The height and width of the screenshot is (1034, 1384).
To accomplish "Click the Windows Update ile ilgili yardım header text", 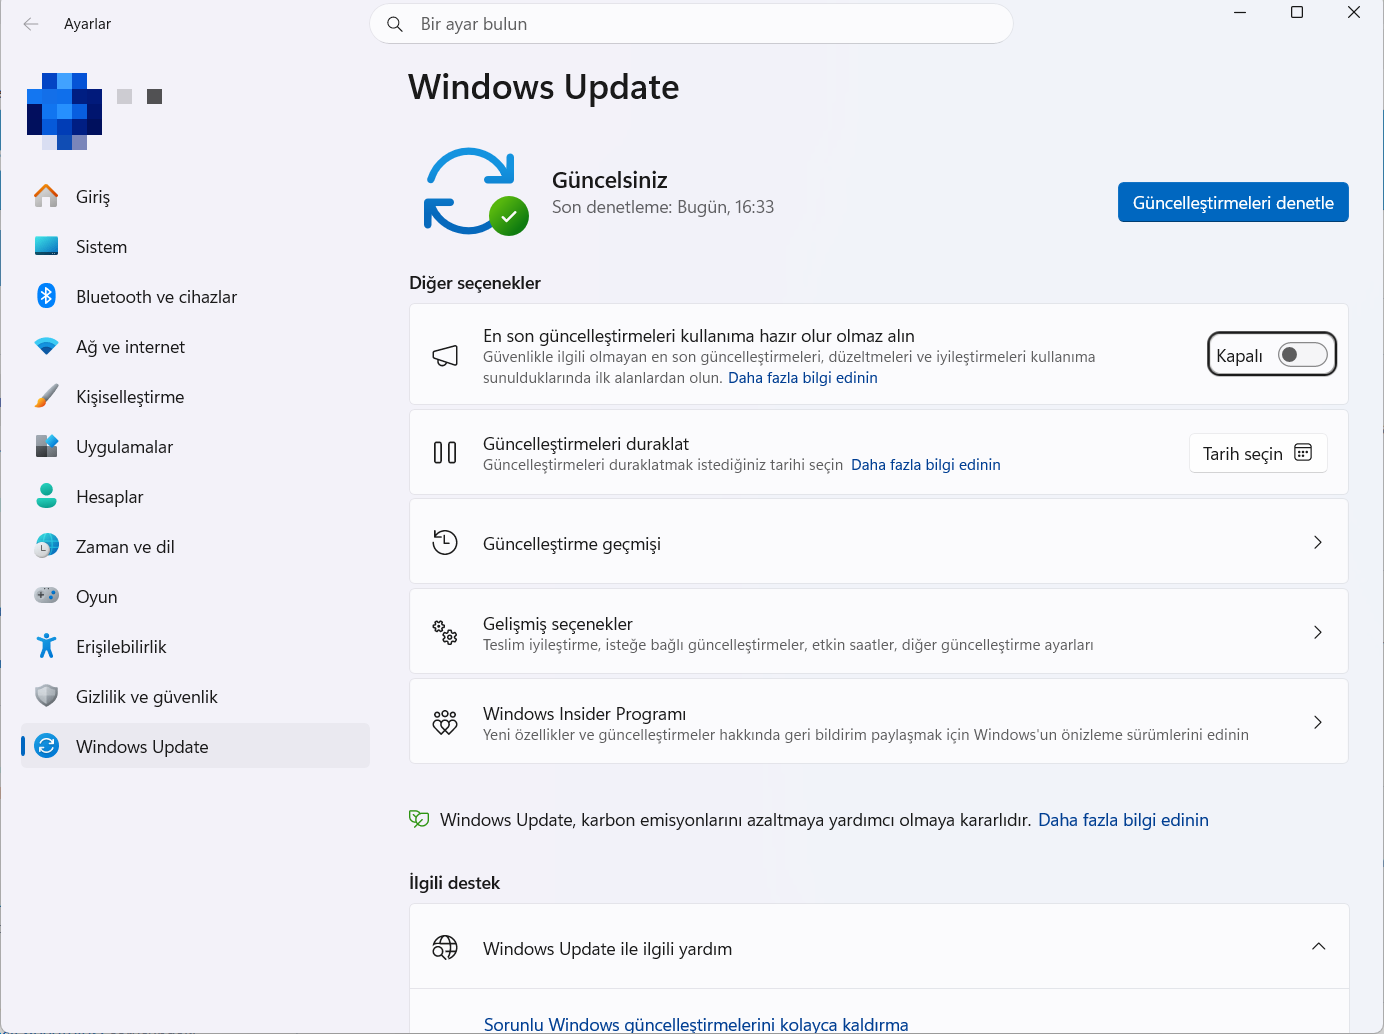I will 608,948.
